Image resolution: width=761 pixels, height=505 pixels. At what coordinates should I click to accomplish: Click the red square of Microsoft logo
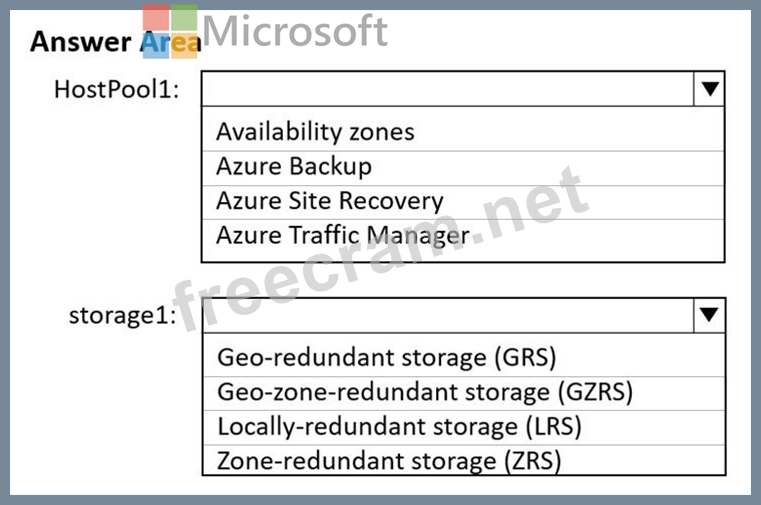156,18
